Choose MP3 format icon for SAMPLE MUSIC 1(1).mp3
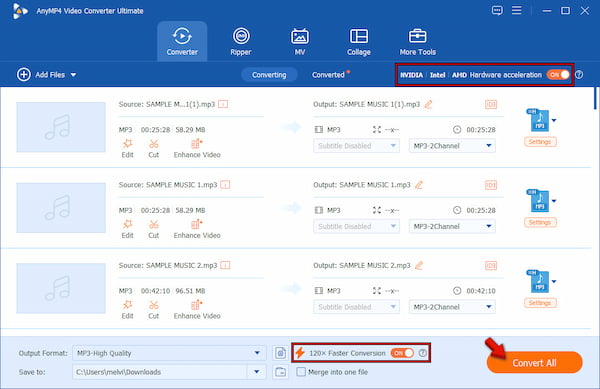The height and width of the screenshot is (389, 600). pyautogui.click(x=539, y=120)
